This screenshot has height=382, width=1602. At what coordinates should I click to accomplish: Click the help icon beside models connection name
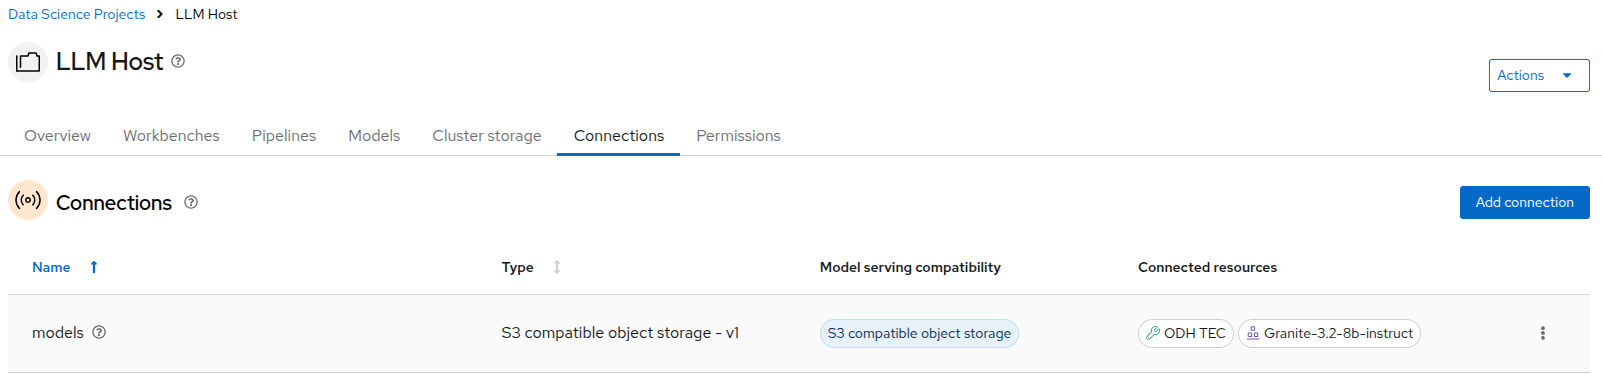point(99,332)
